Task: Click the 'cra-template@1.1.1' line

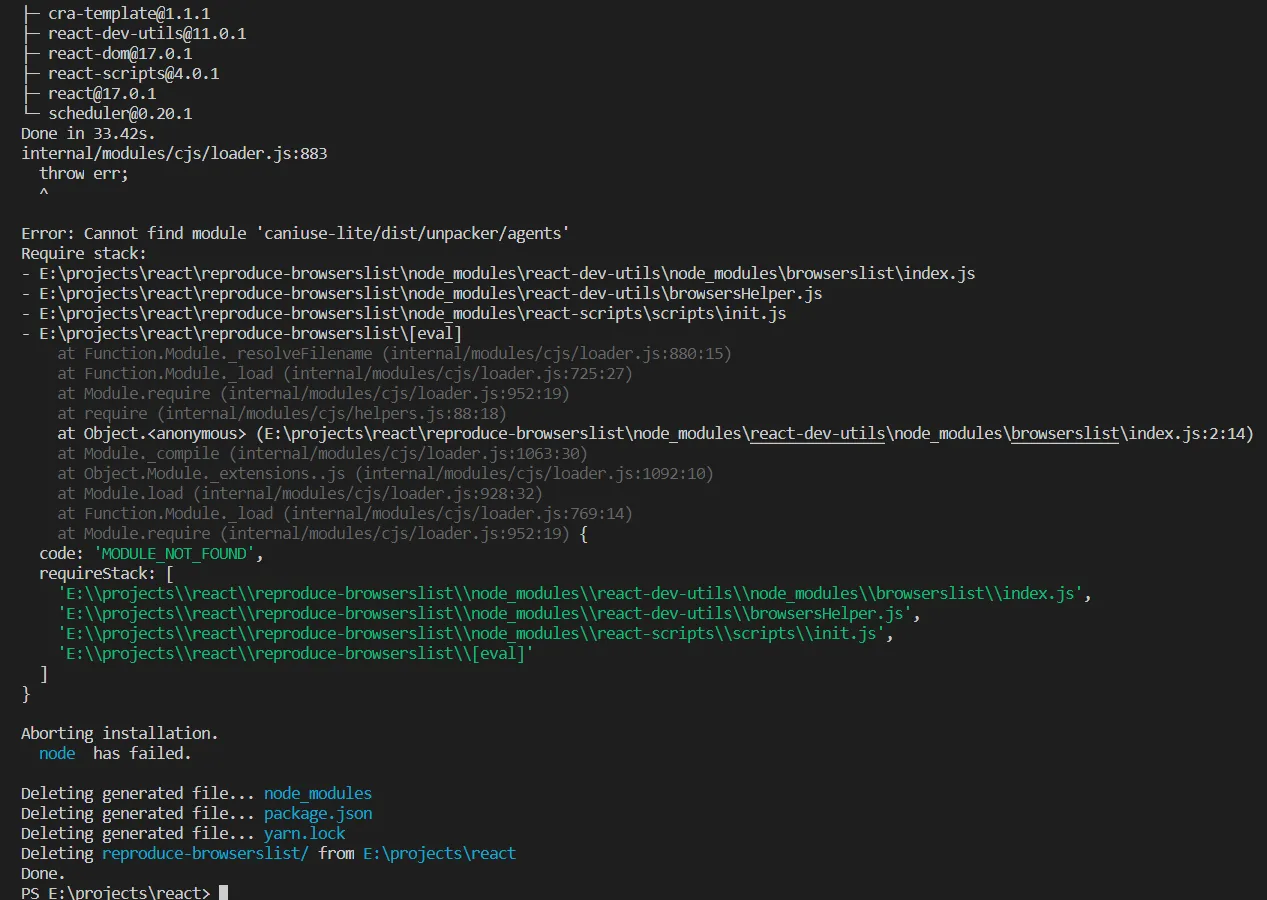Action: pyautogui.click(x=129, y=14)
